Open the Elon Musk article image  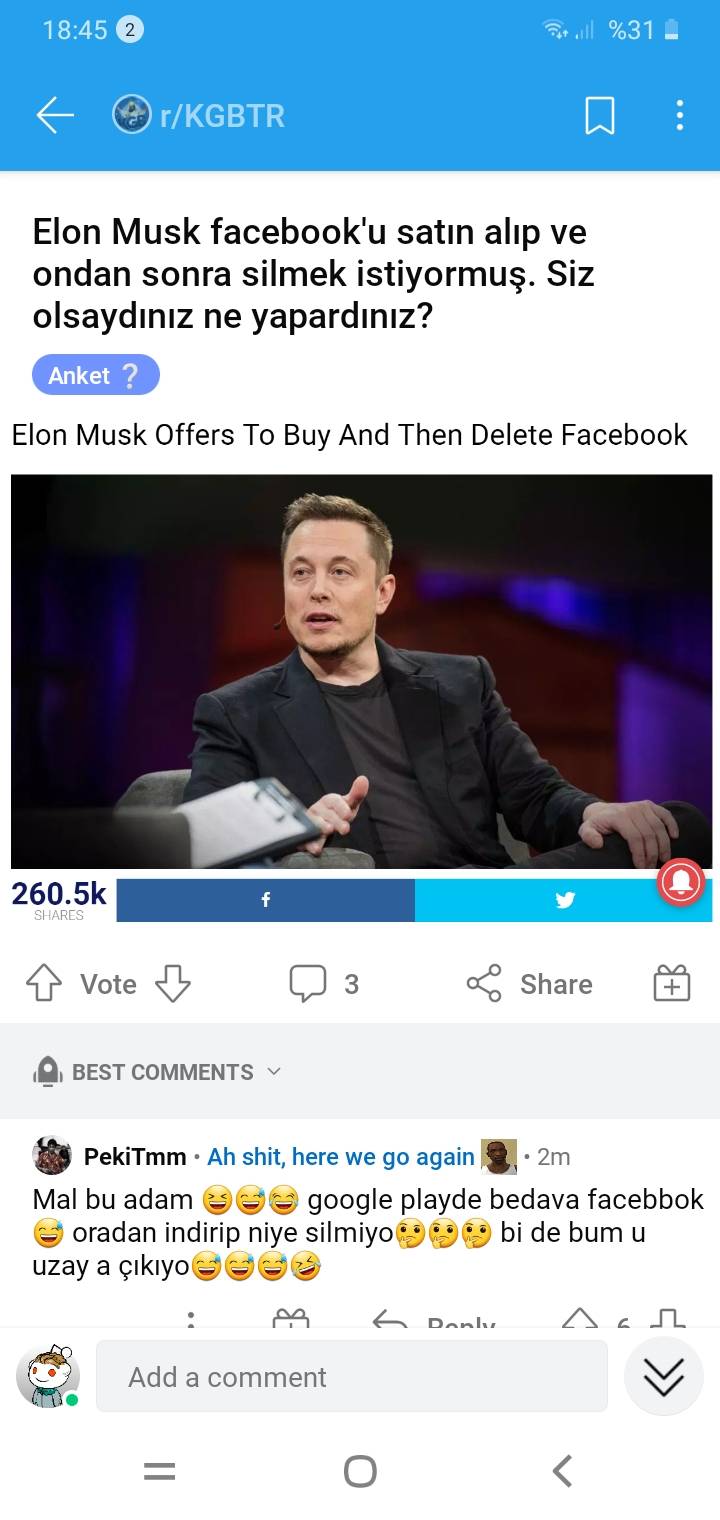coord(361,671)
